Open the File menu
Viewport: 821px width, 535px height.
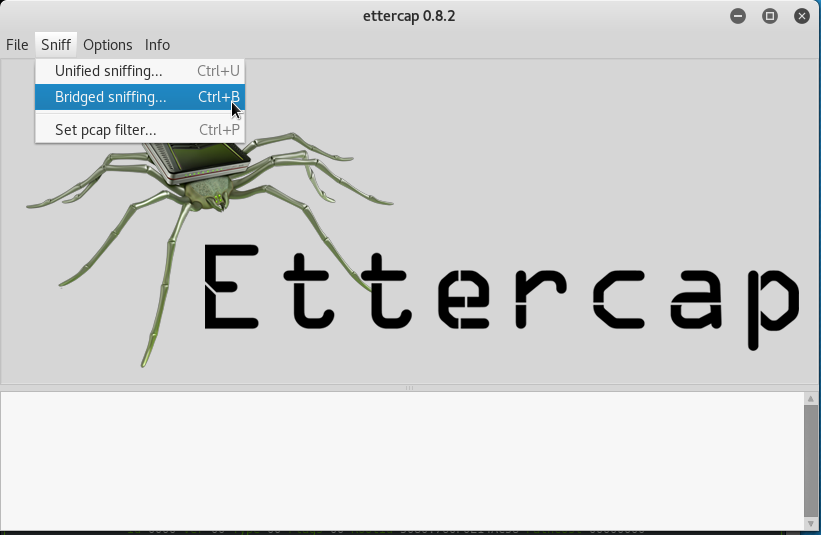pyautogui.click(x=17, y=45)
